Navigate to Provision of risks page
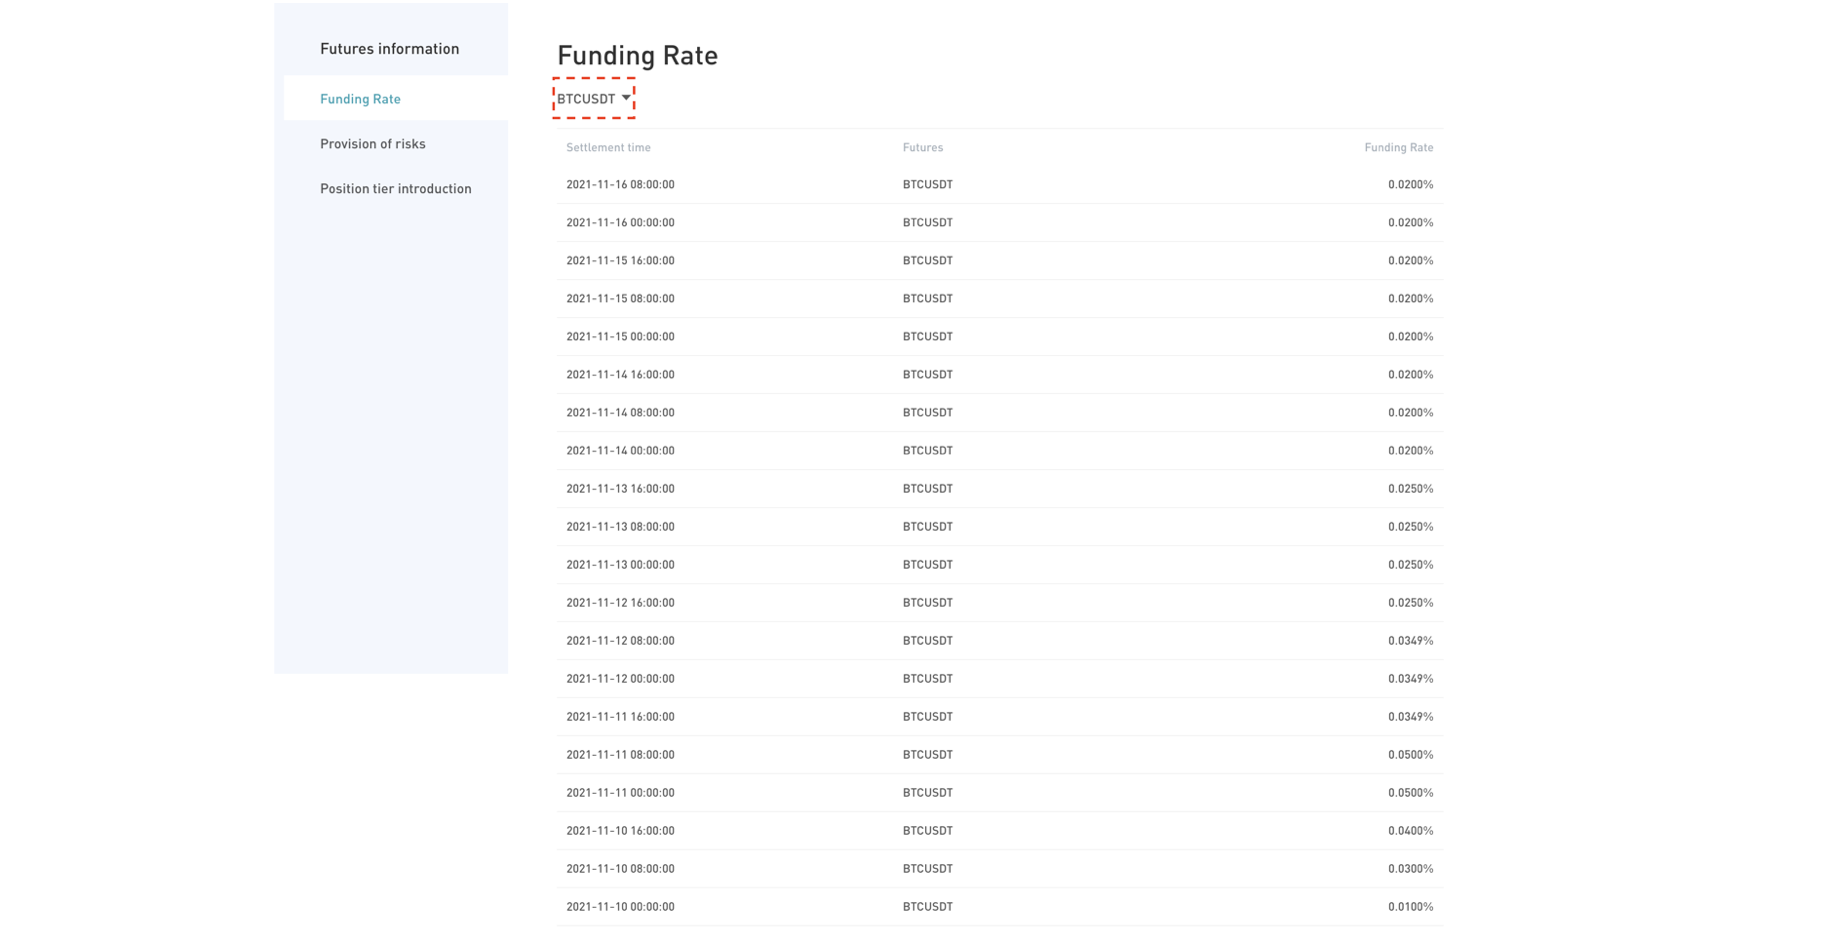Image resolution: width=1830 pixels, height=936 pixels. (372, 143)
